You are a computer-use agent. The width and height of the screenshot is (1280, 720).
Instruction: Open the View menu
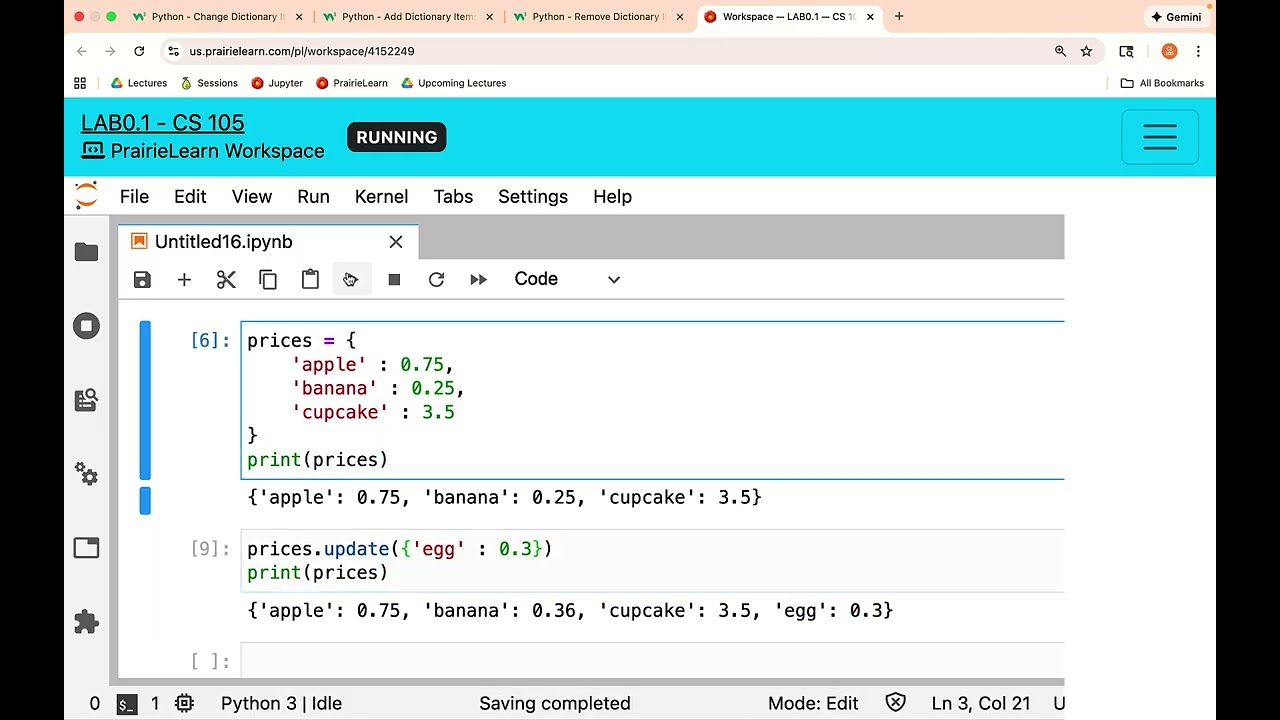click(252, 196)
